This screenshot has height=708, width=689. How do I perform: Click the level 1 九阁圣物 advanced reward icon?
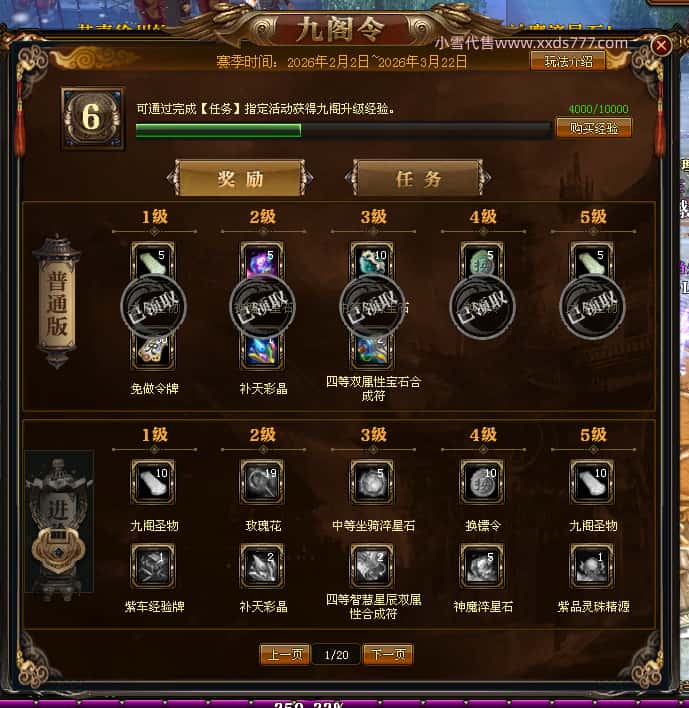(153, 482)
